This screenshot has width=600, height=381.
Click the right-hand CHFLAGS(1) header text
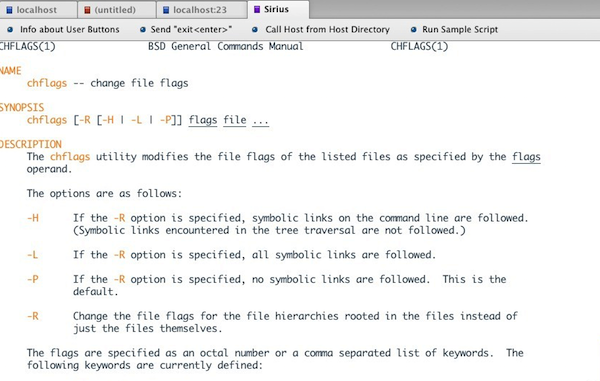(419, 46)
